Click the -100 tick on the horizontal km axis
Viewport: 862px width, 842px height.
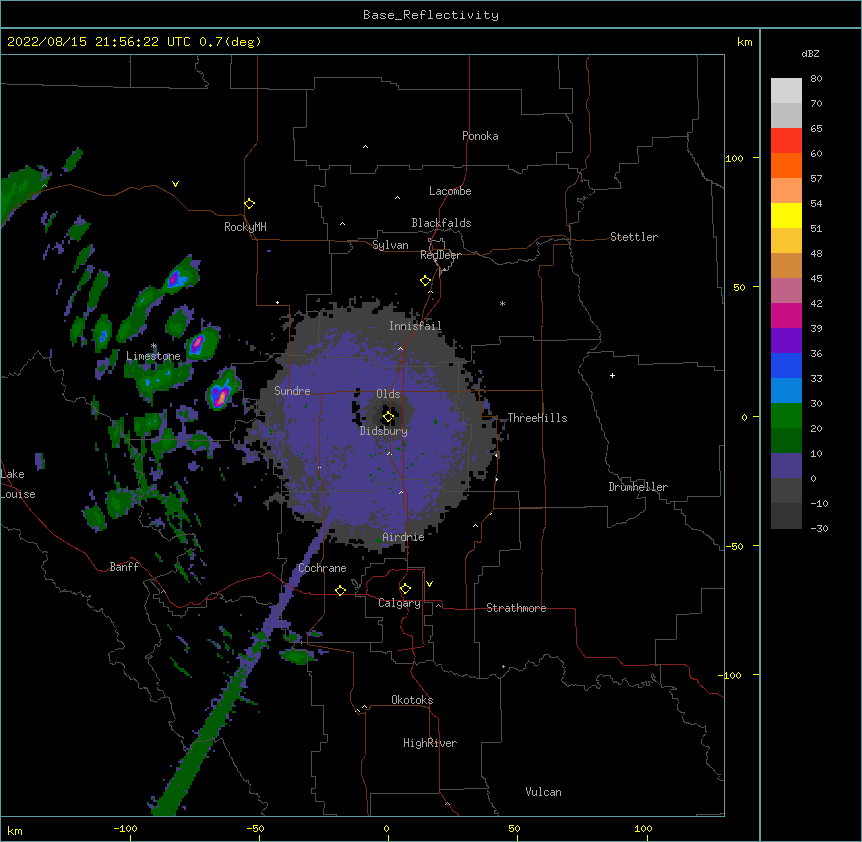point(125,828)
